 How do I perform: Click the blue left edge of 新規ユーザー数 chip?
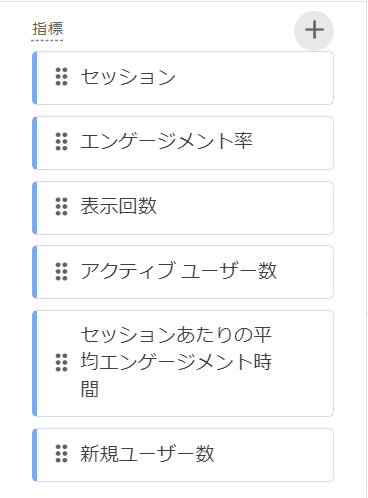(34, 455)
